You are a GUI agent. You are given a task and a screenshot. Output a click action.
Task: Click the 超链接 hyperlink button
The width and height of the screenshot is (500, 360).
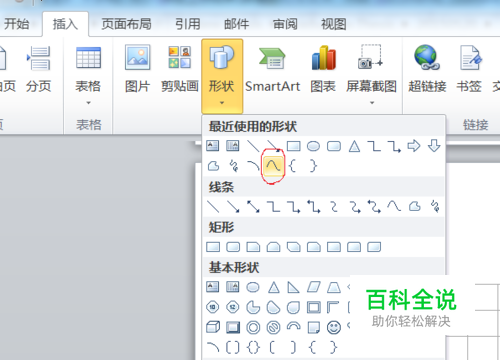pos(427,69)
